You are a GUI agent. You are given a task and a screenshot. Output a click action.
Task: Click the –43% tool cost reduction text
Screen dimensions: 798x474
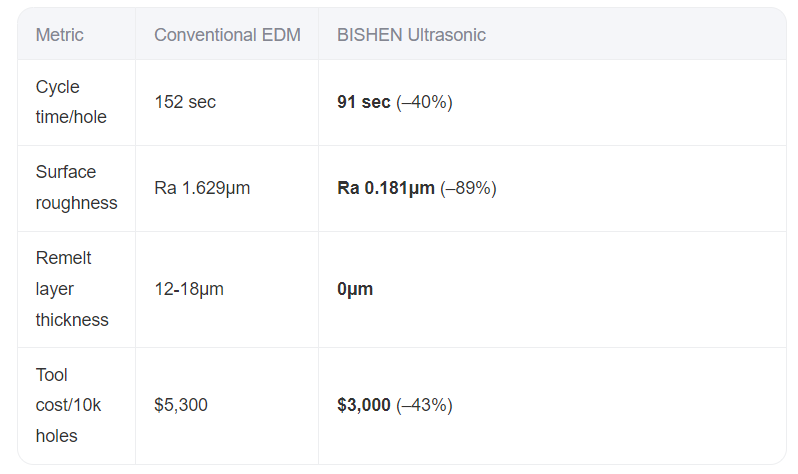(424, 406)
